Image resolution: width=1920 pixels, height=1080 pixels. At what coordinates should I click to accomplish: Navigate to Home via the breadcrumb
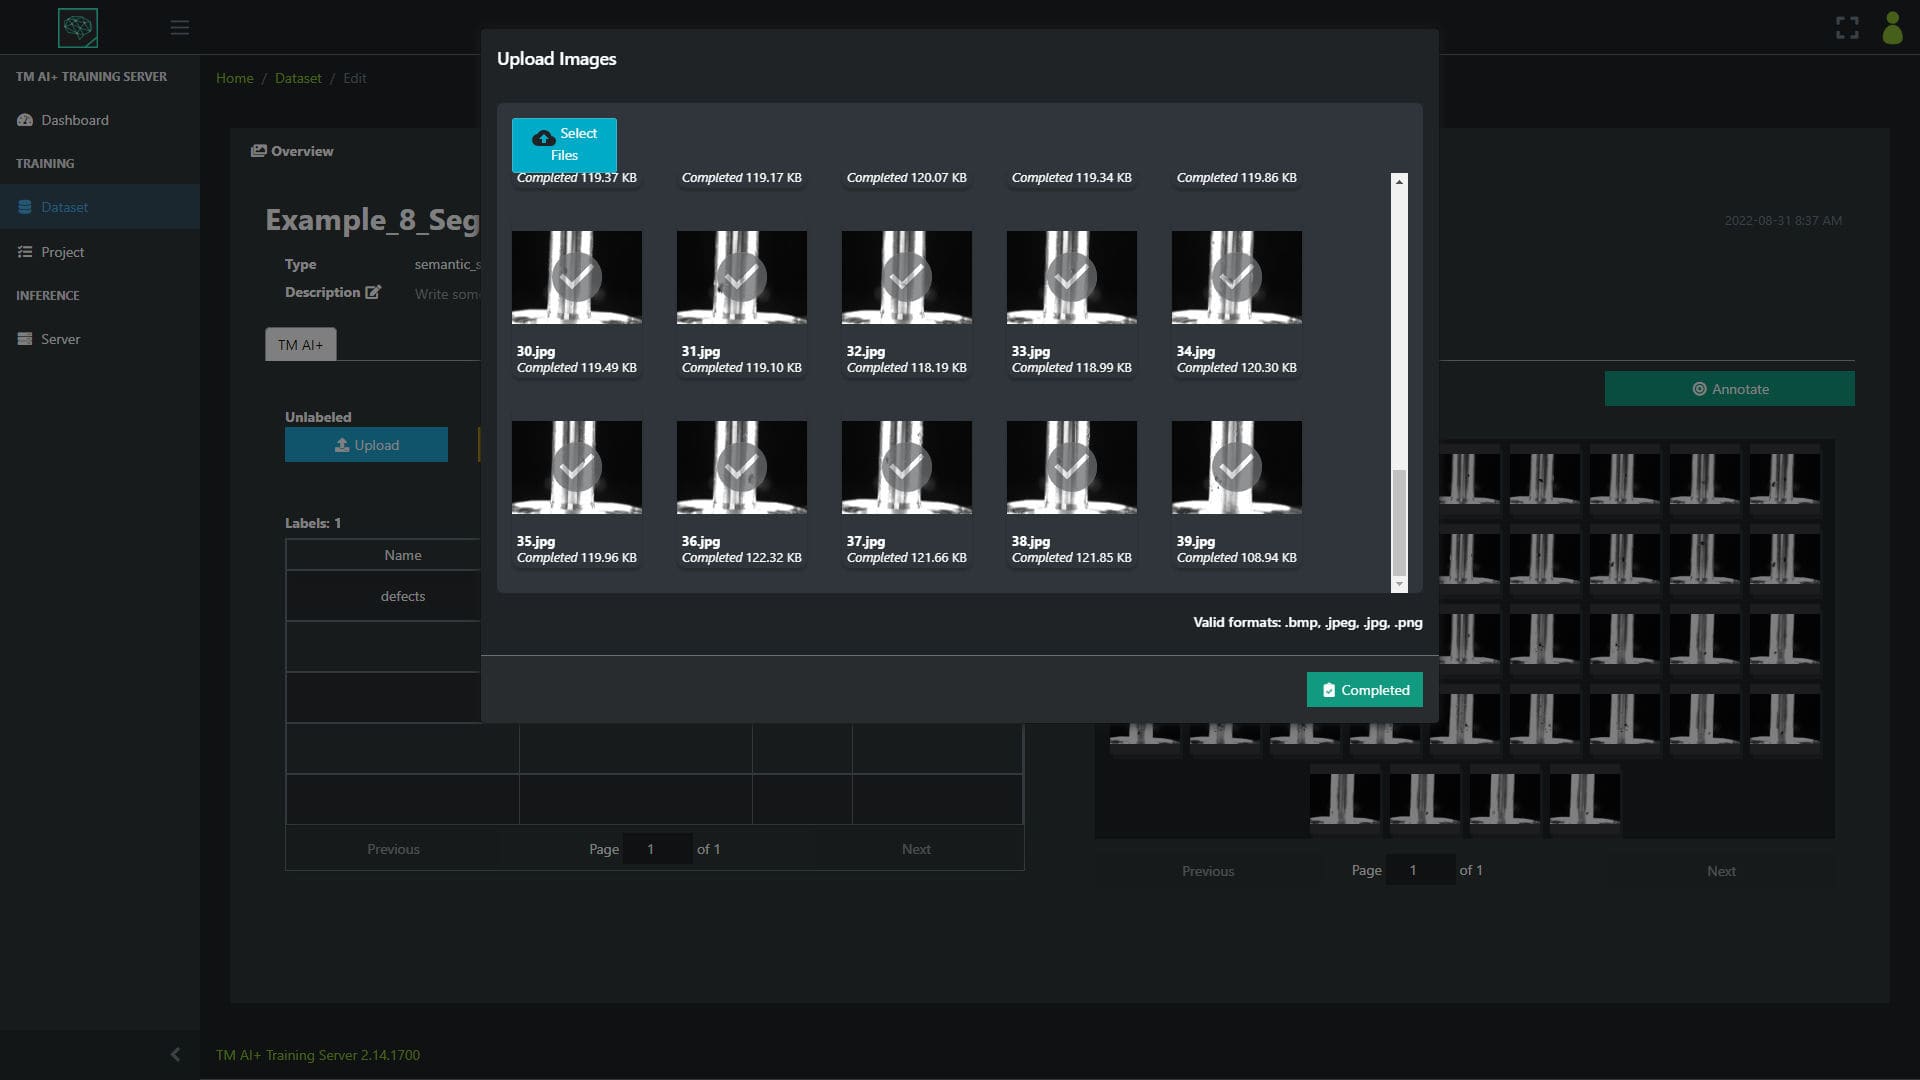pyautogui.click(x=234, y=78)
